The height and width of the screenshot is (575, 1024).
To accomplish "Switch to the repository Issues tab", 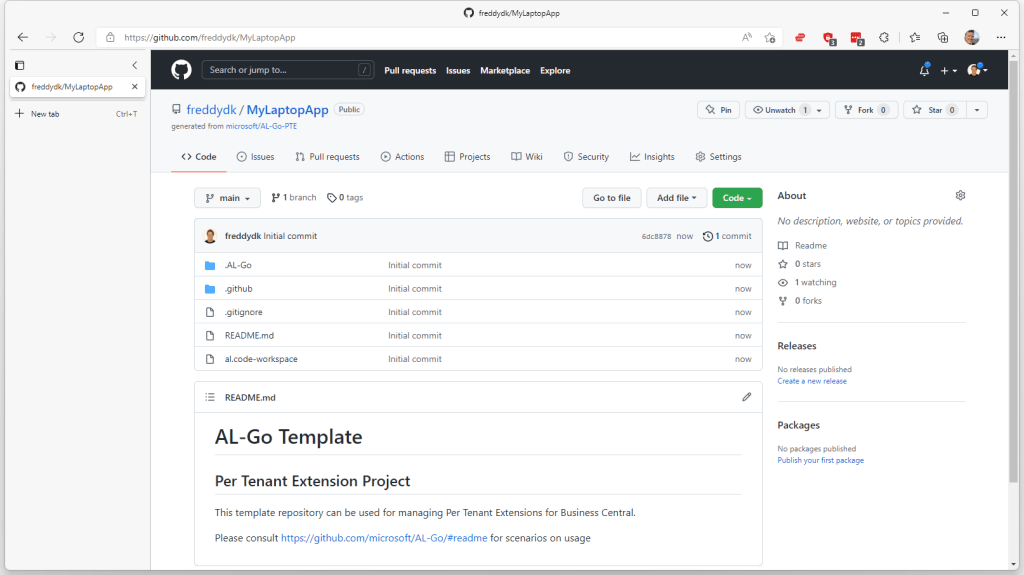I will point(255,157).
